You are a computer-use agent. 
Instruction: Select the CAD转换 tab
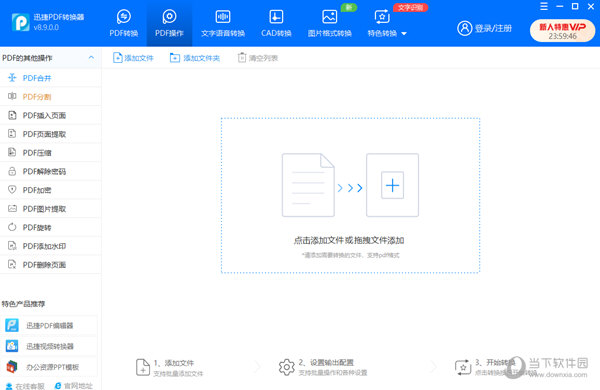276,24
